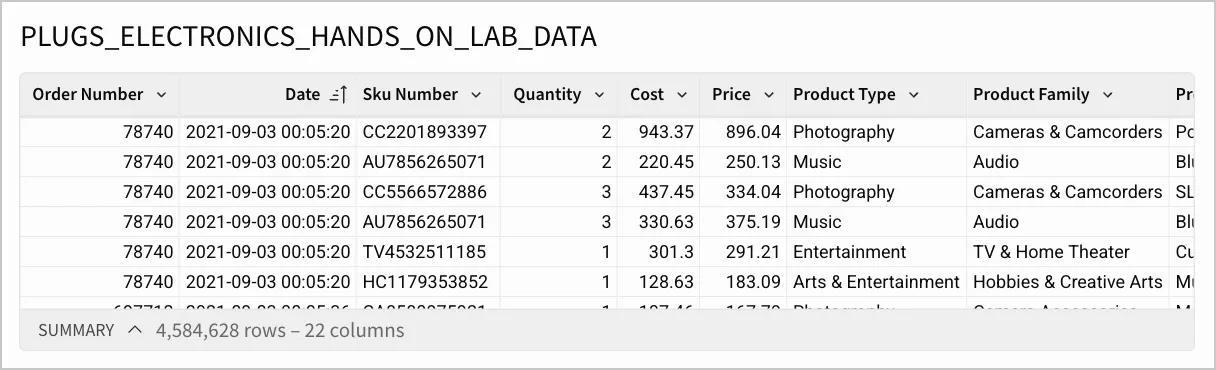Viewport: 1216px width, 370px height.
Task: Select the Product Family cell Hobbies & Creative Arts
Action: tap(1068, 282)
